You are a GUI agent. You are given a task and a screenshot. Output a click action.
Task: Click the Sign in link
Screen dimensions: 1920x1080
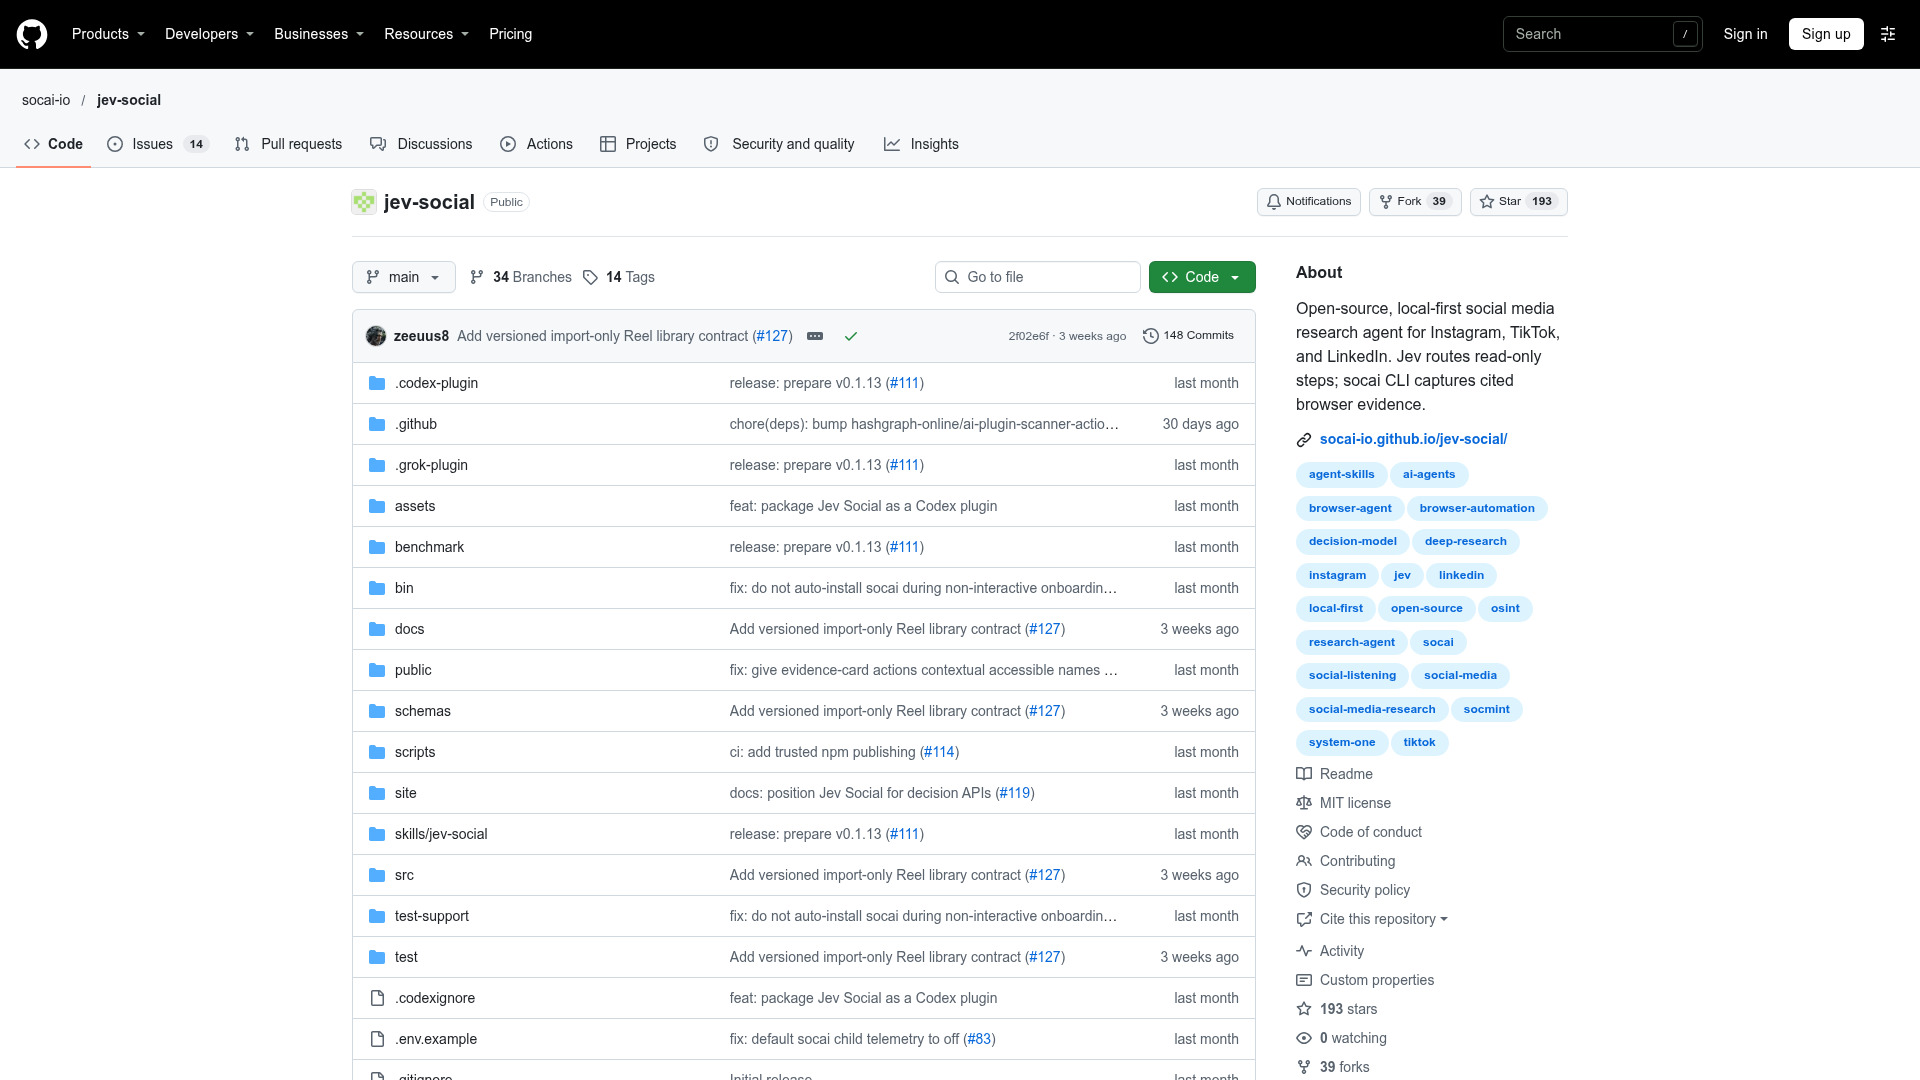[x=1745, y=34]
